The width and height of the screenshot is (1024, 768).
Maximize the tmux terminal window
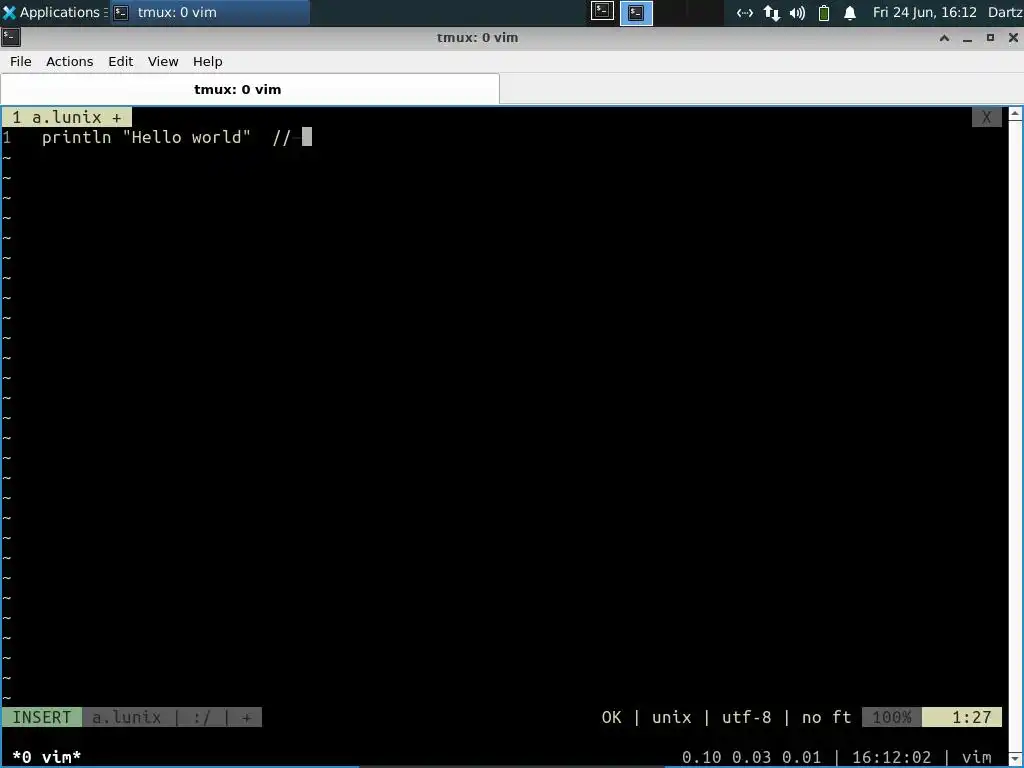[x=990, y=38]
